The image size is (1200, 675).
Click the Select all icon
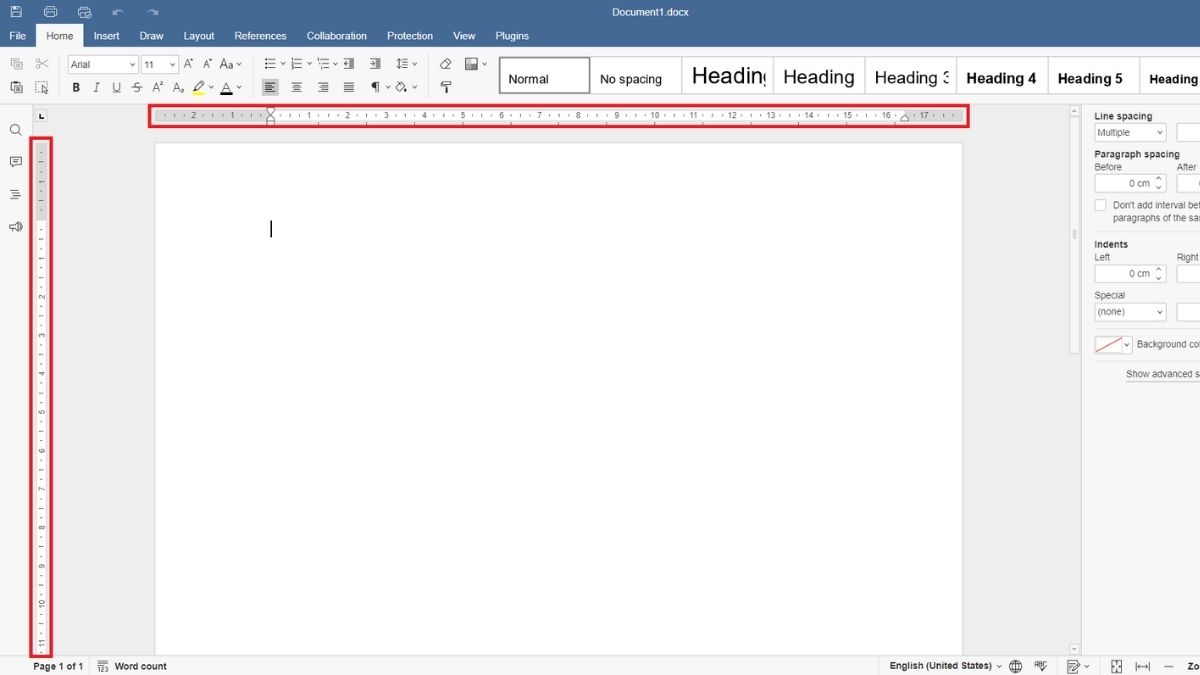coord(42,87)
